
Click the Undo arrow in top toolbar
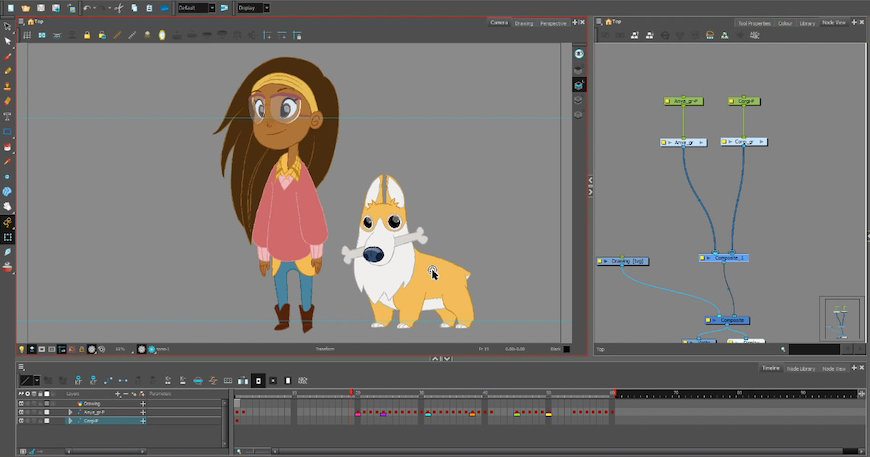(87, 8)
